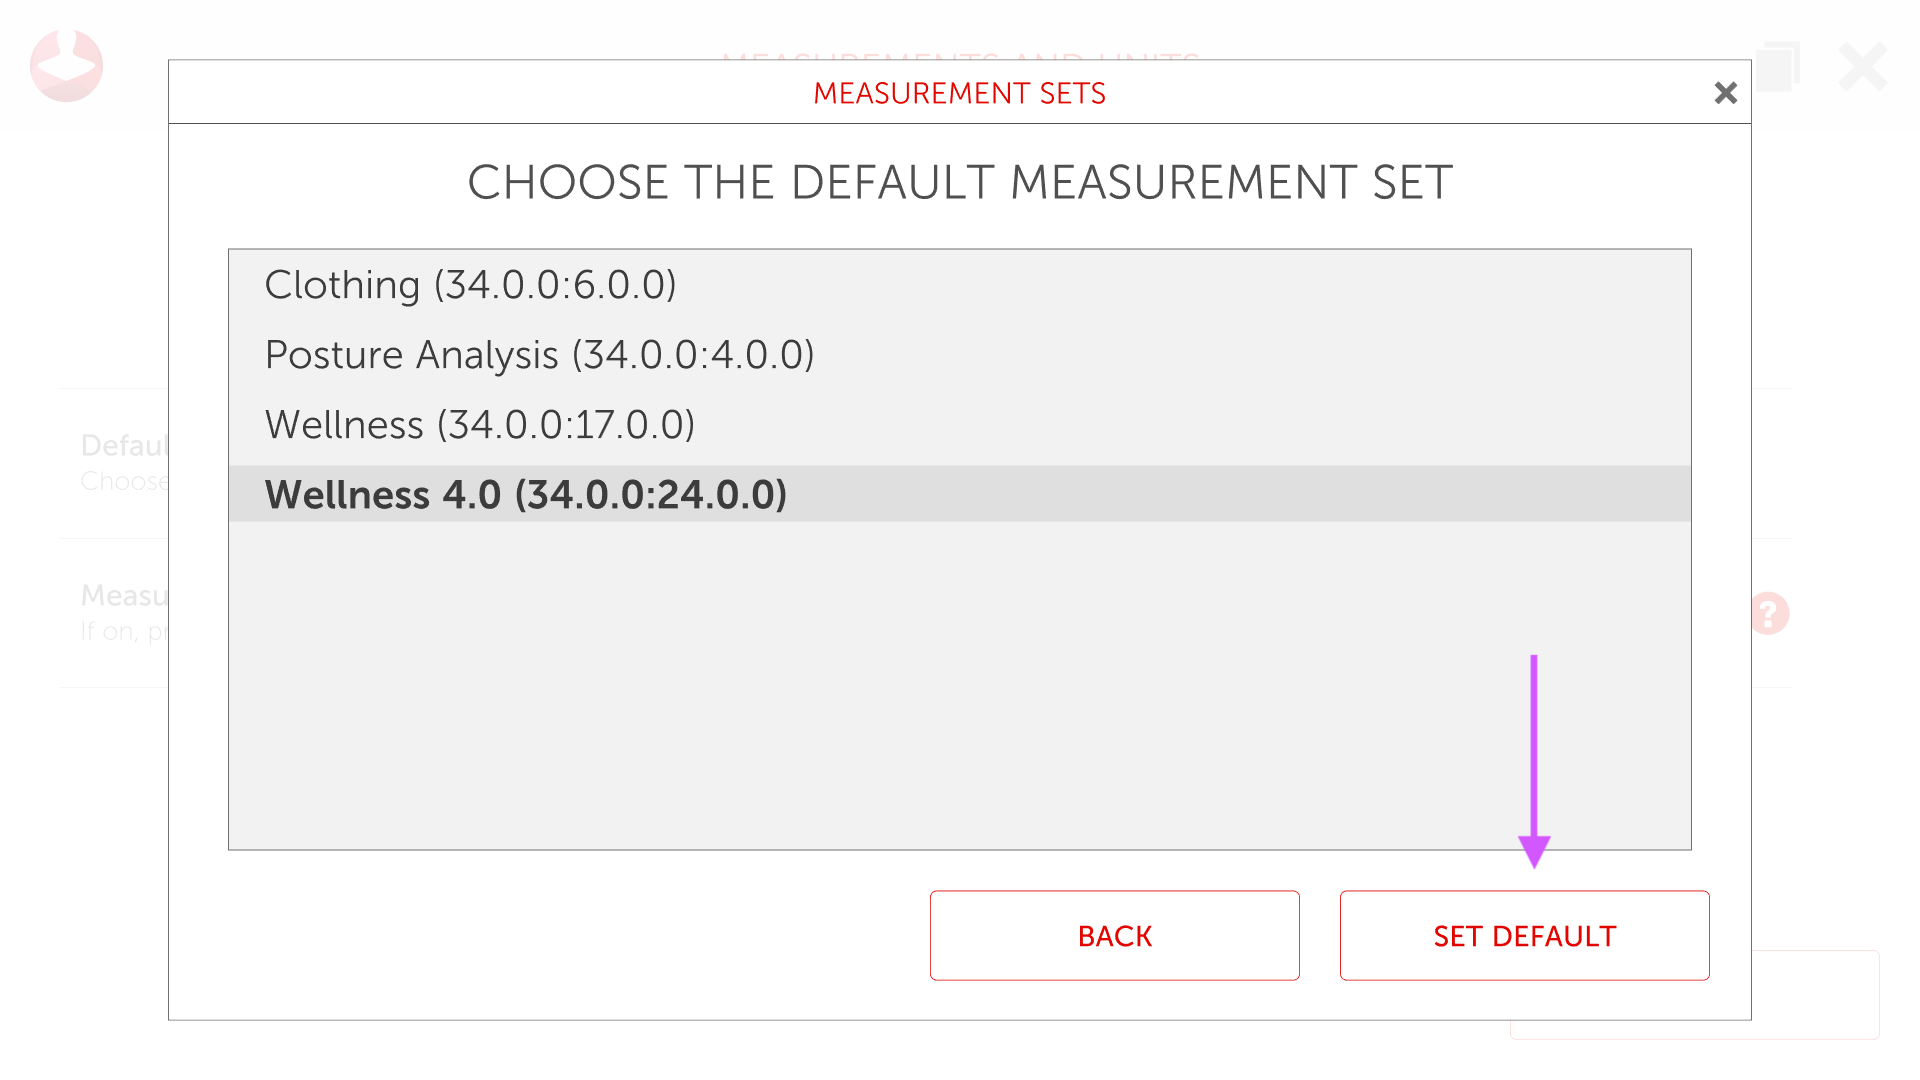Select the Clothing measurement set

point(470,285)
